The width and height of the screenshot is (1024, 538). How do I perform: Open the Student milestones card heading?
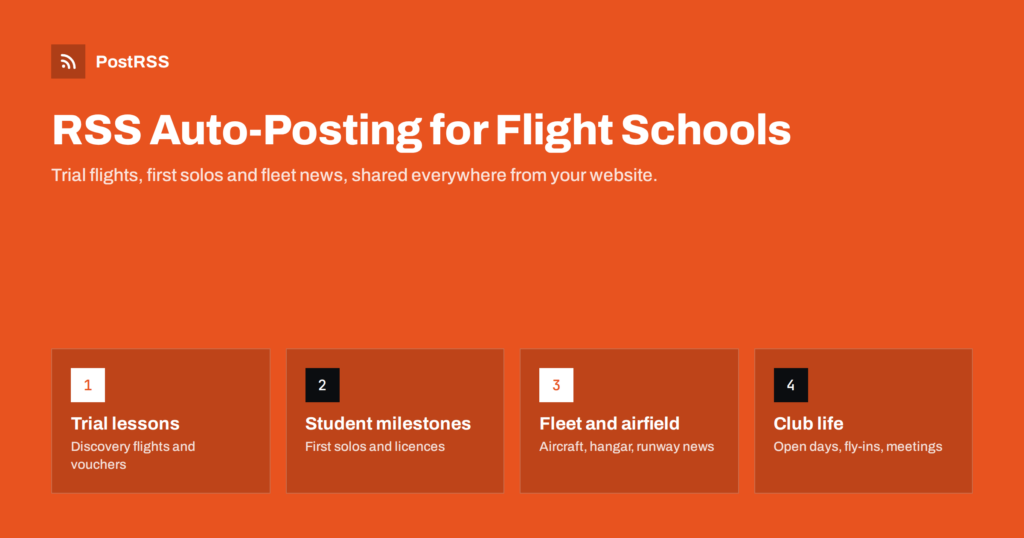point(388,423)
